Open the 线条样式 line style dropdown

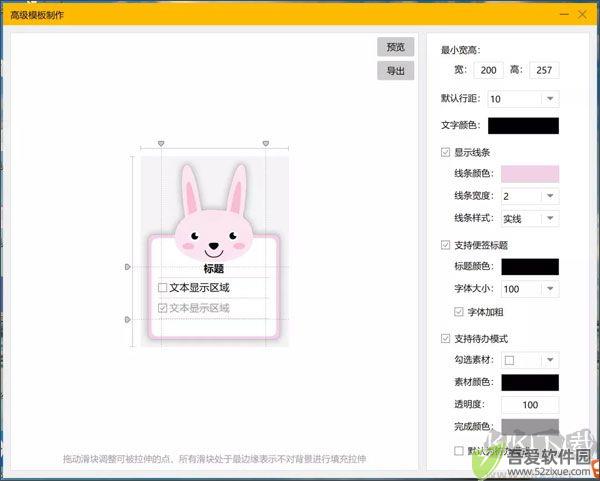[x=530, y=219]
